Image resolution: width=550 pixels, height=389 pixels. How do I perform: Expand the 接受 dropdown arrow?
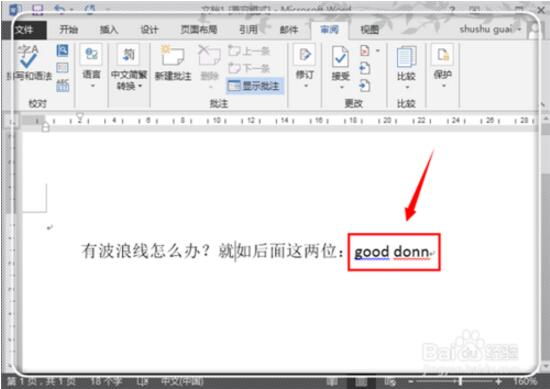tap(341, 87)
